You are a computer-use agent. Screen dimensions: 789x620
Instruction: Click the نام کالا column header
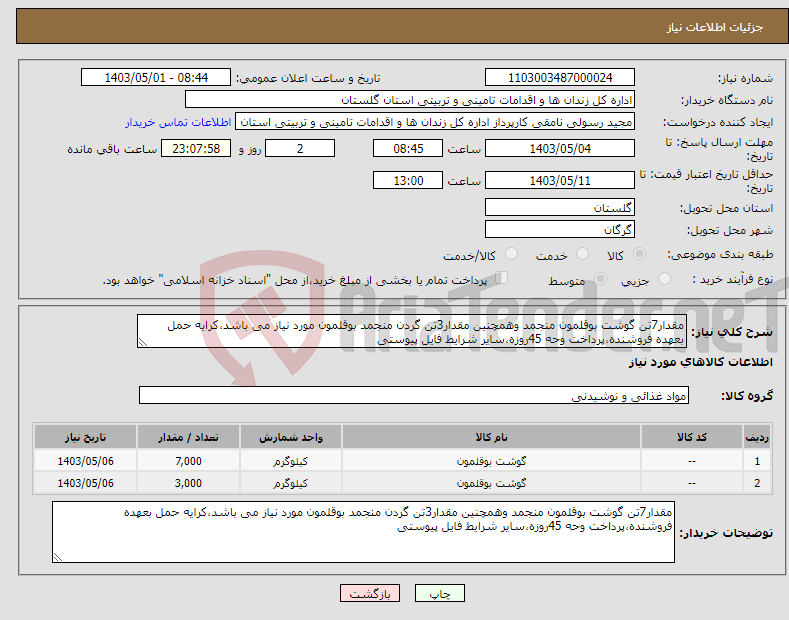491,437
